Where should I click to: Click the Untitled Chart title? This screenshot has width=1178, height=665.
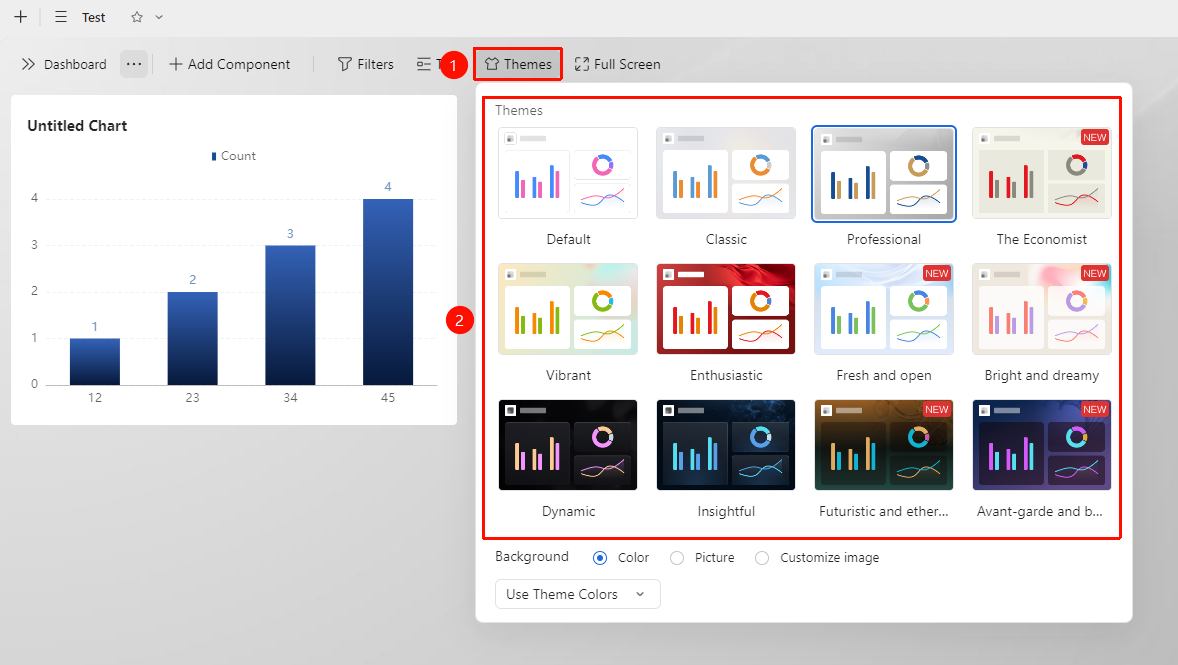click(77, 125)
